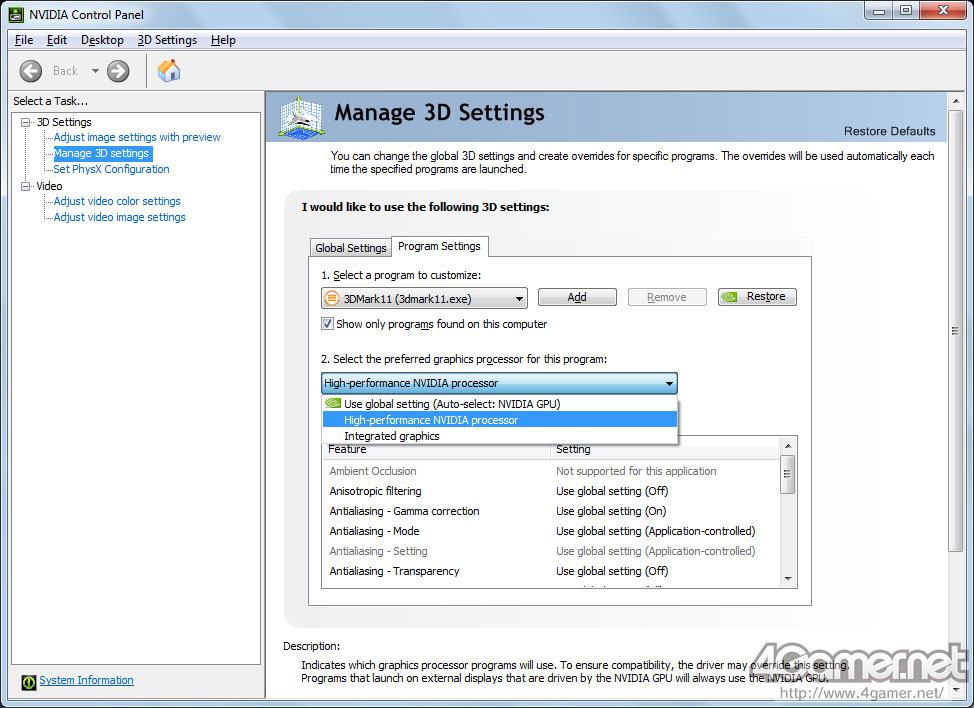Viewport: 974px width, 708px height.
Task: Switch to the Global Settings tab
Action: [350, 248]
